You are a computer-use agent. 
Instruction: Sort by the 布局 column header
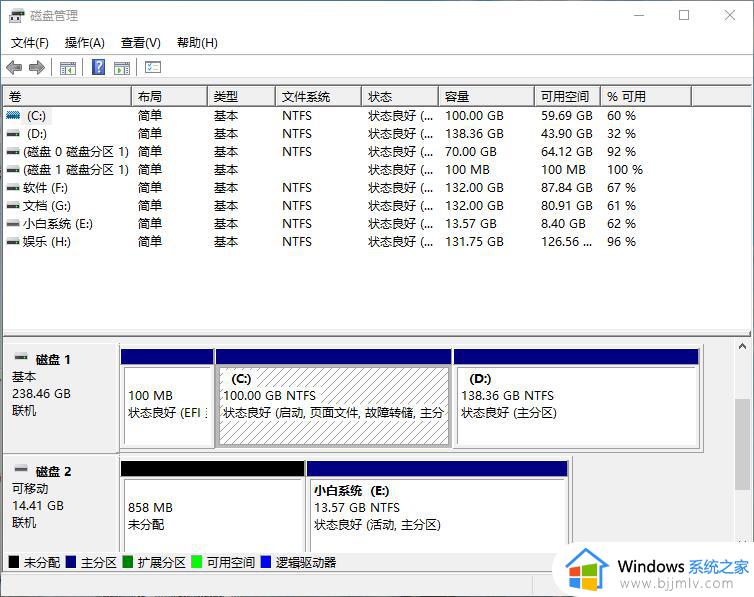coord(170,97)
